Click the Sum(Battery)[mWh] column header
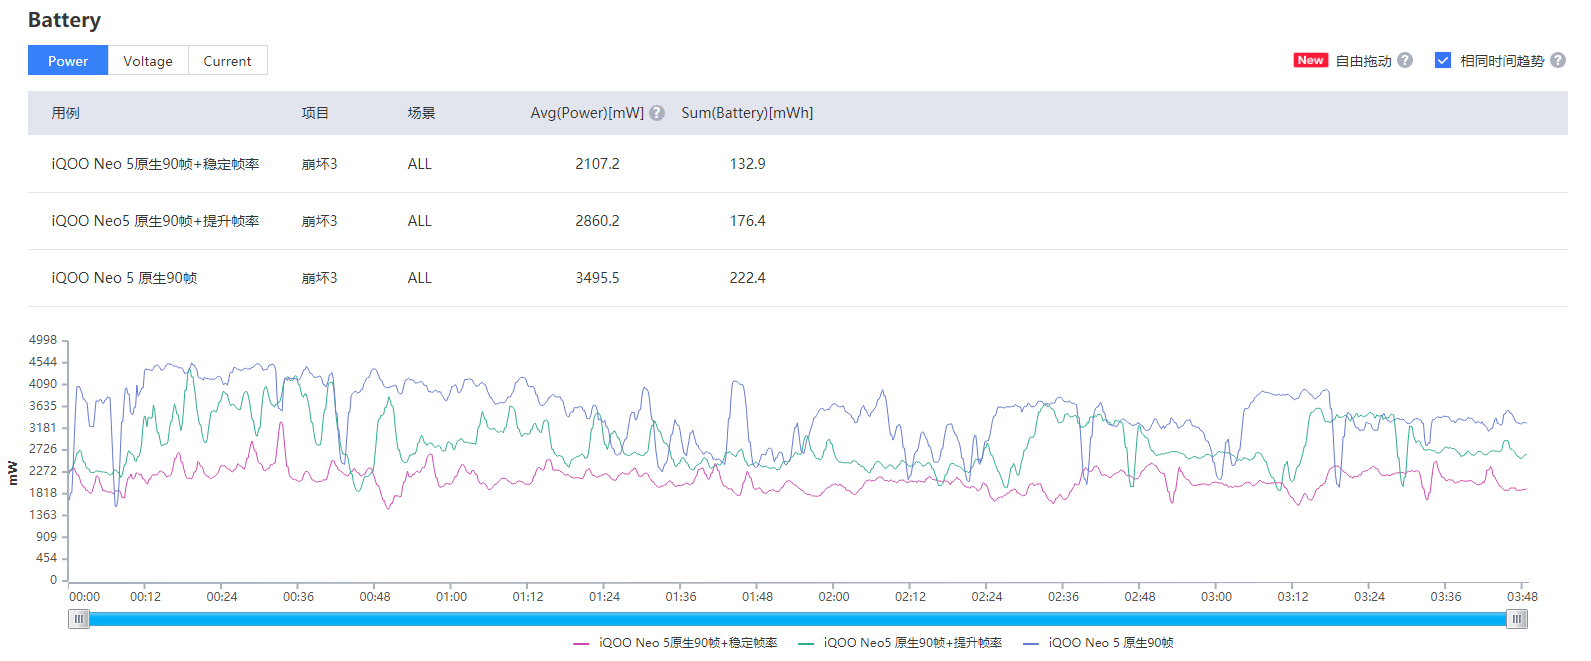The height and width of the screenshot is (661, 1591). click(x=747, y=113)
